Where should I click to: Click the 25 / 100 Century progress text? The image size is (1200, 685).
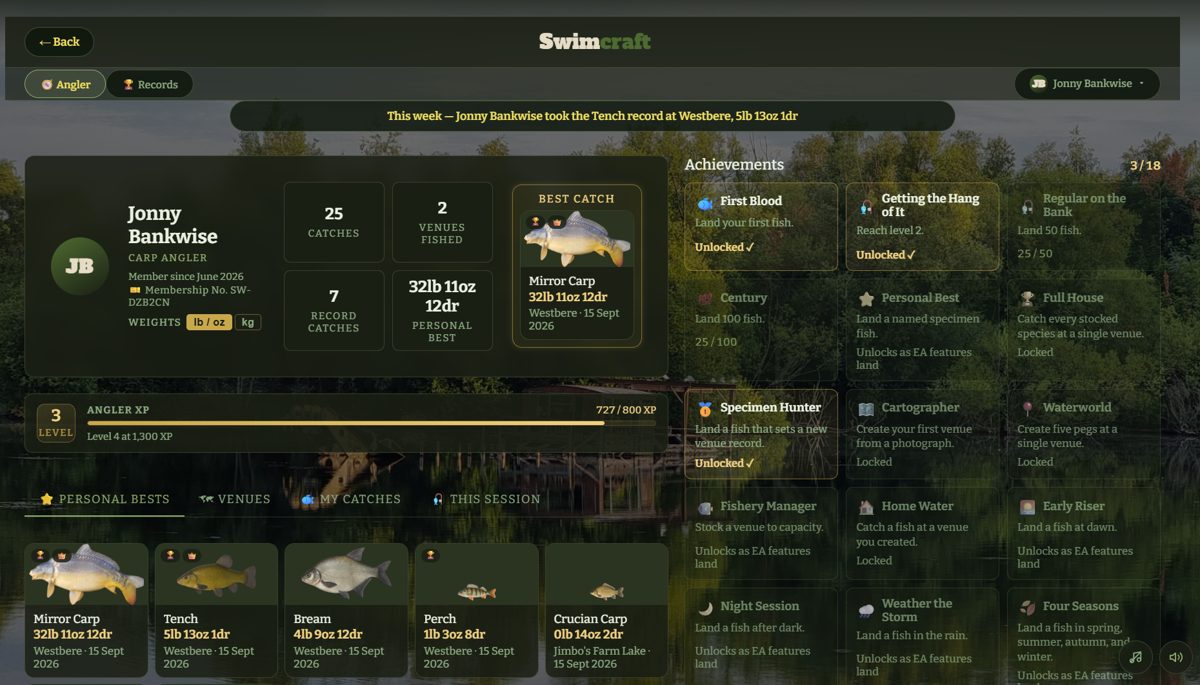(x=716, y=342)
